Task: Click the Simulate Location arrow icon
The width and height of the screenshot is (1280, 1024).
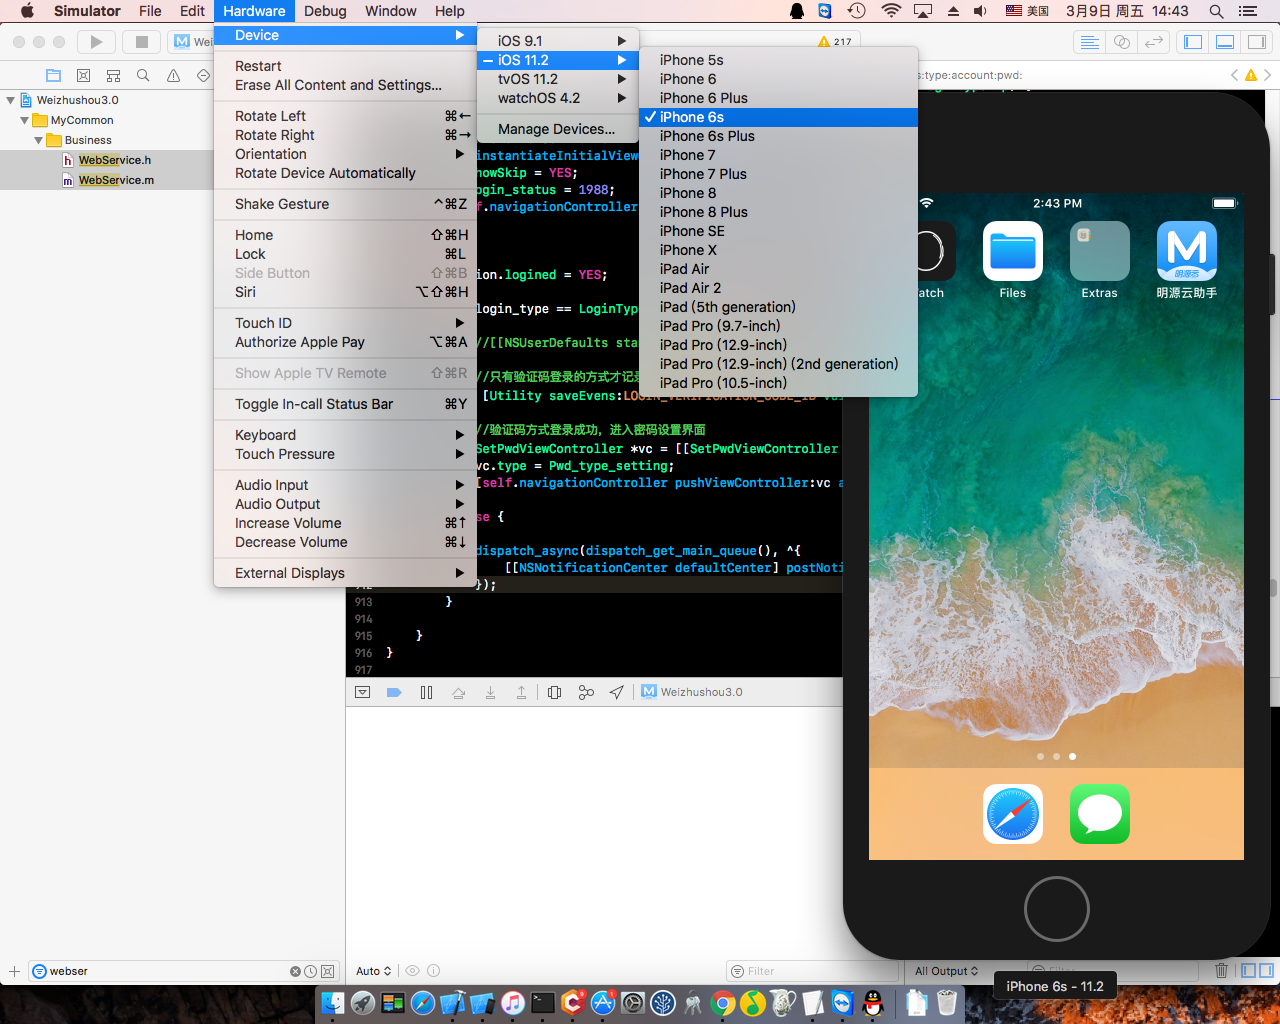Action: click(617, 692)
